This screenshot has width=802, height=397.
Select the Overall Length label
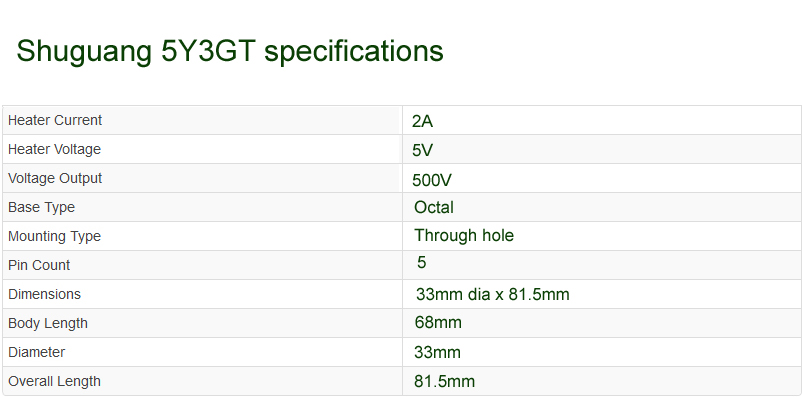coord(55,381)
